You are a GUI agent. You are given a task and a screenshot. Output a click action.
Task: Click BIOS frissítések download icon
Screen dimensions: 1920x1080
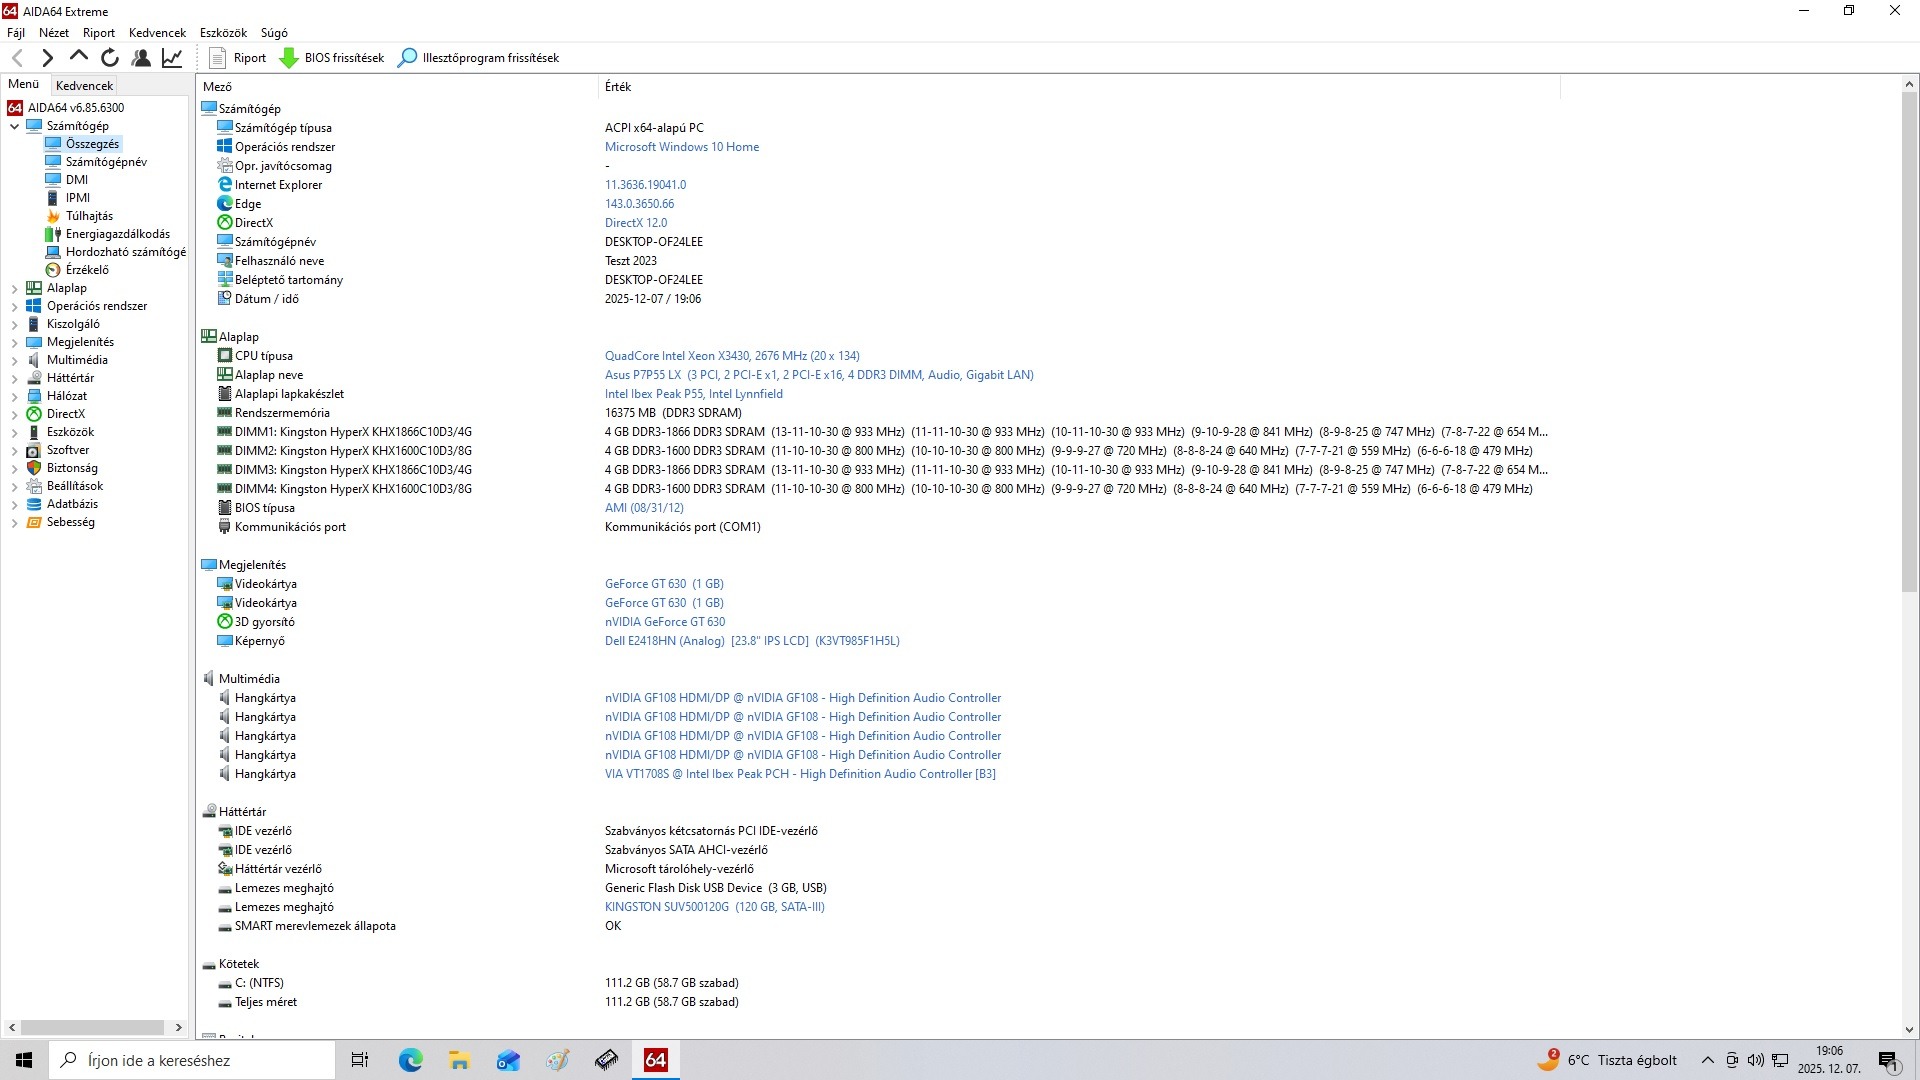tap(289, 58)
